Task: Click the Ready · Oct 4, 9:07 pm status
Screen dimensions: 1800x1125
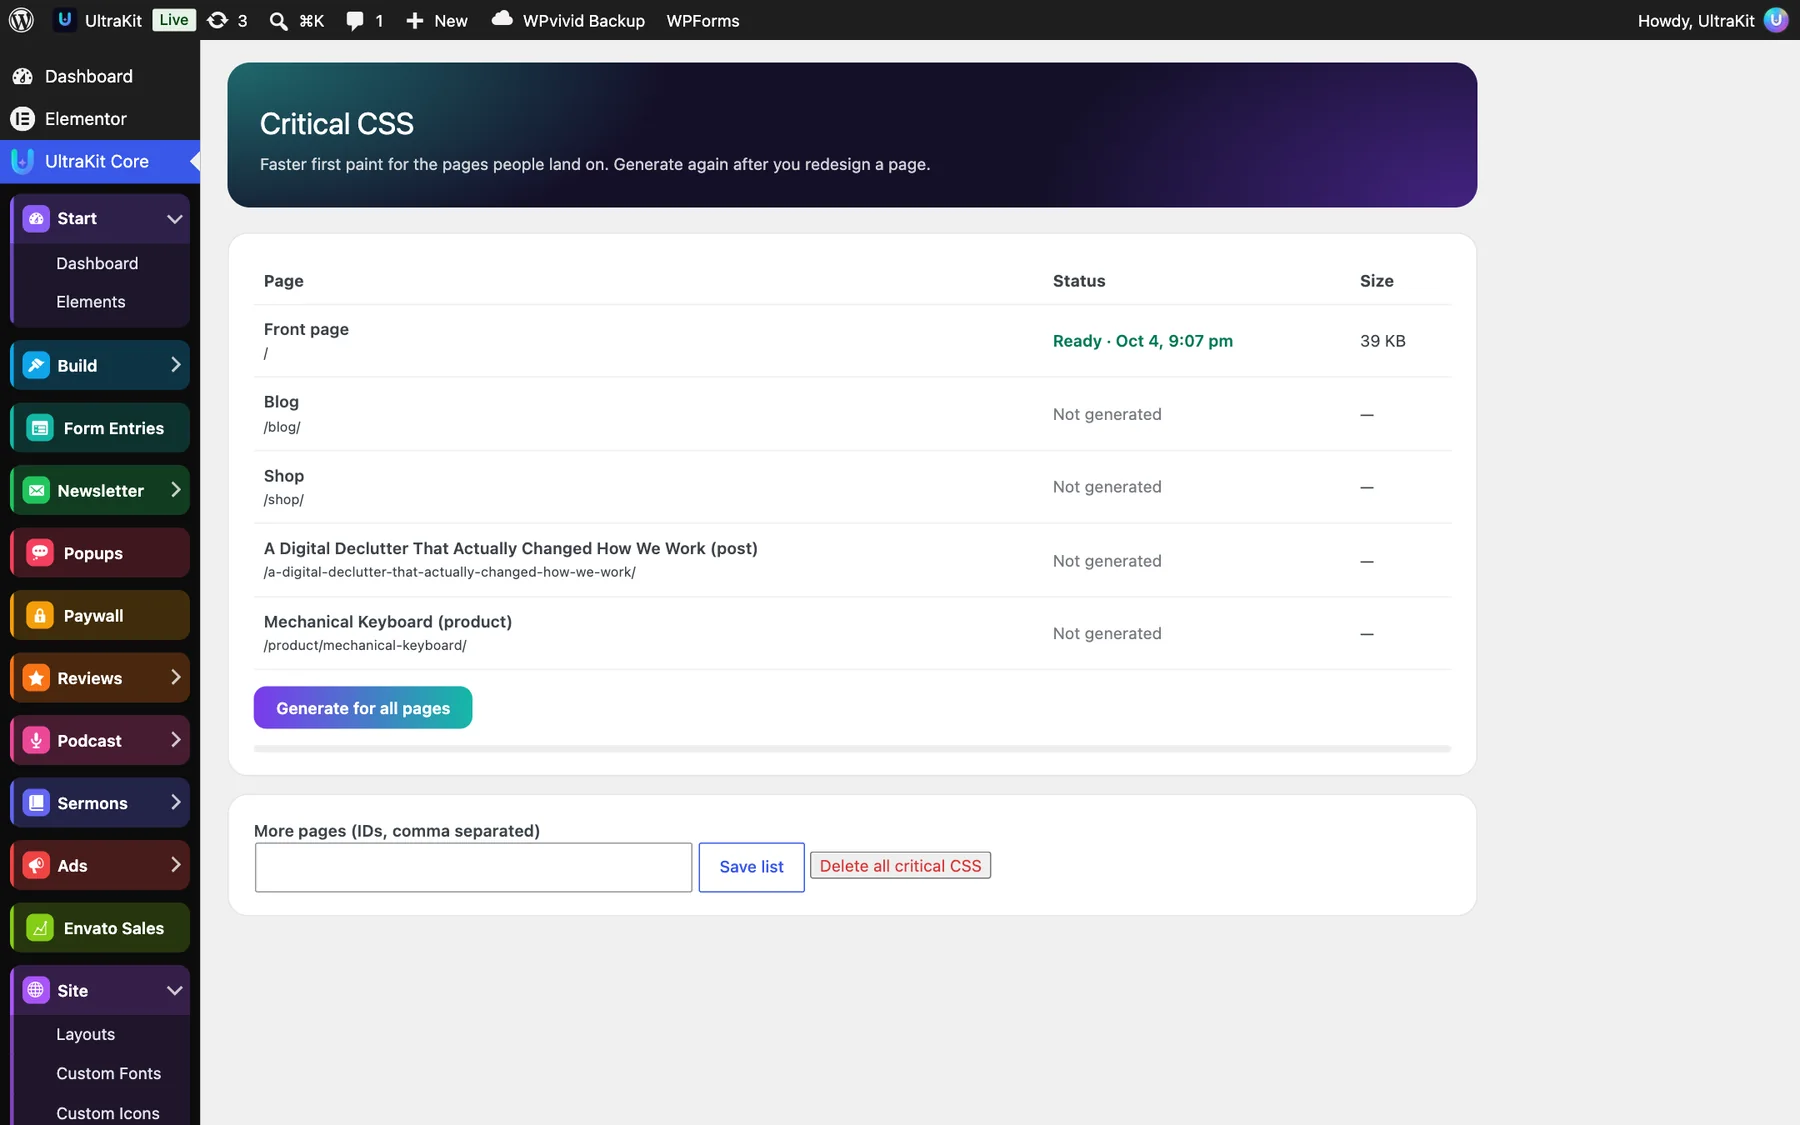Action: pos(1143,341)
